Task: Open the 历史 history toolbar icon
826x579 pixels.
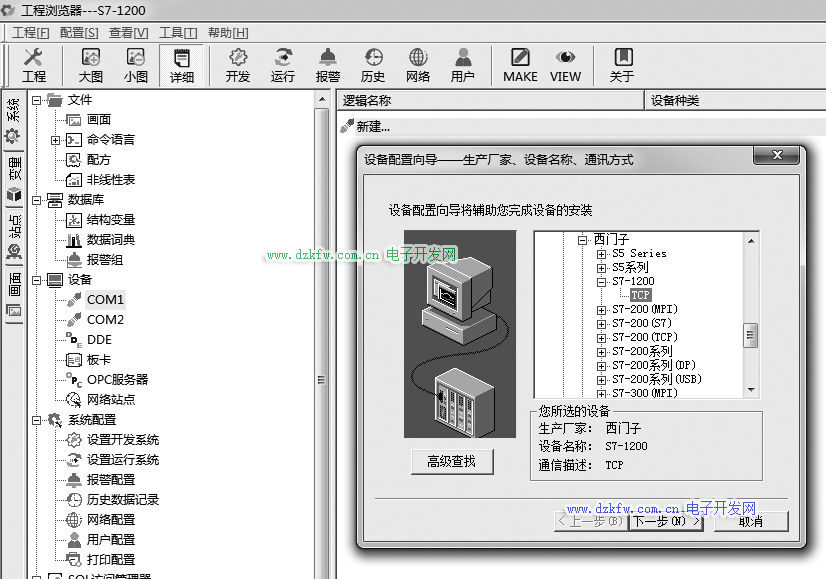Action: click(x=373, y=65)
